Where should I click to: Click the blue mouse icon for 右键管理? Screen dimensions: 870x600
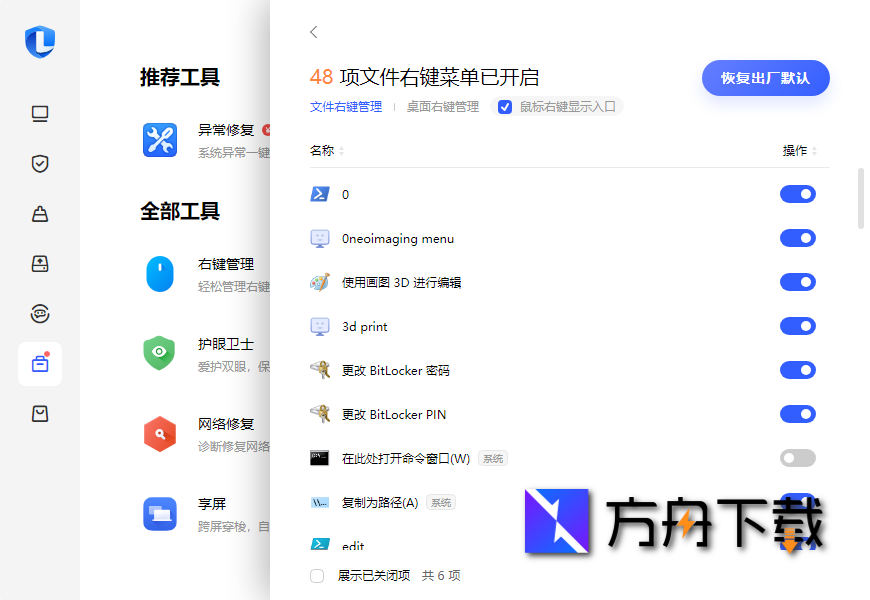click(160, 273)
